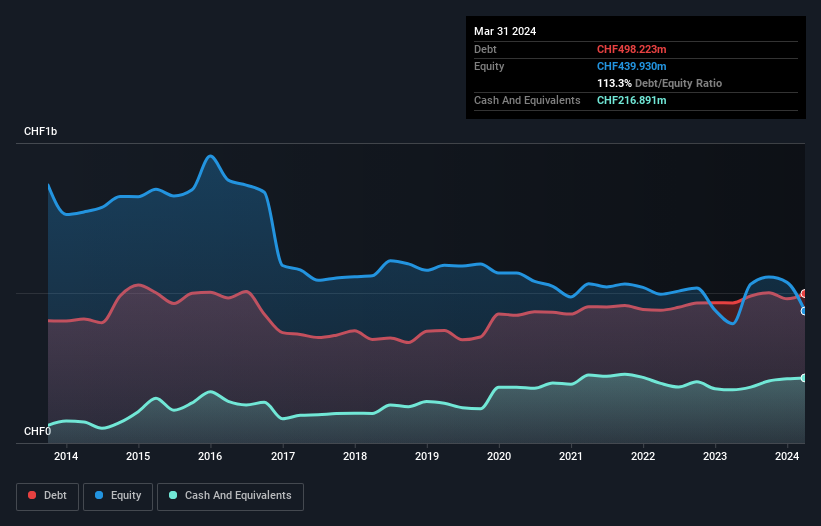The height and width of the screenshot is (526, 821).
Task: Click the teal Cash legend dot
Action: [173, 495]
